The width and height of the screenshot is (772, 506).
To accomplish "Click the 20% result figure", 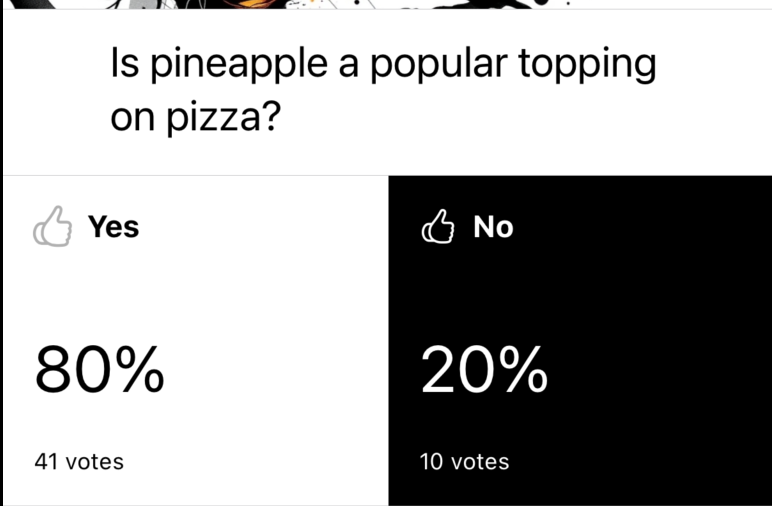I will click(x=485, y=371).
